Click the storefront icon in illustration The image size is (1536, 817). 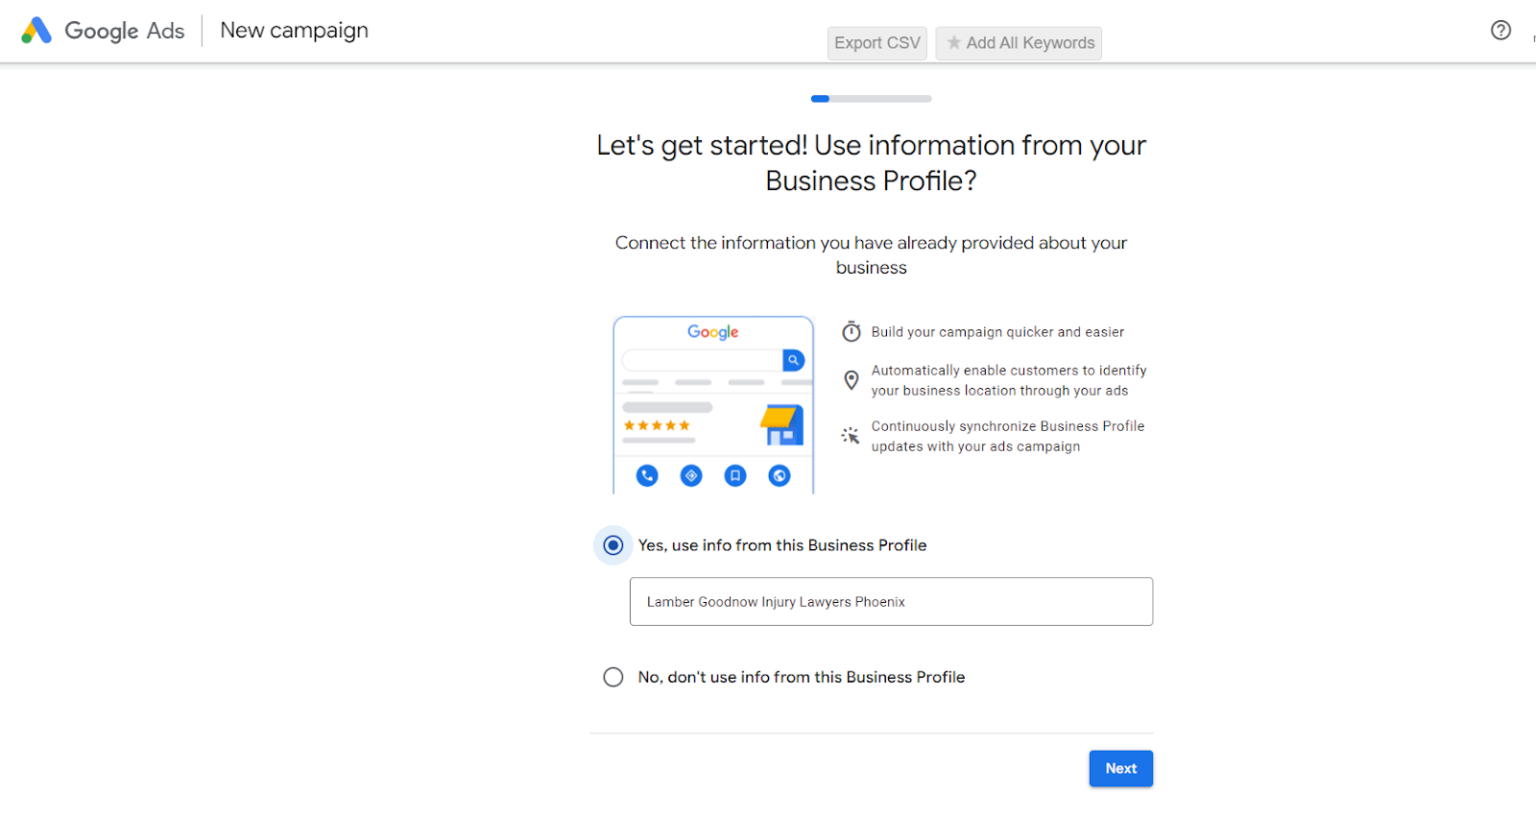[x=782, y=425]
